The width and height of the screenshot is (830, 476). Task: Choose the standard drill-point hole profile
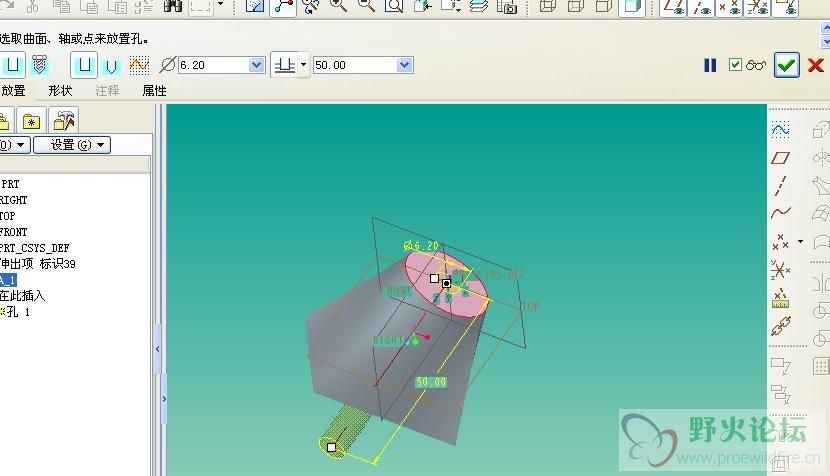pyautogui.click(x=111, y=66)
